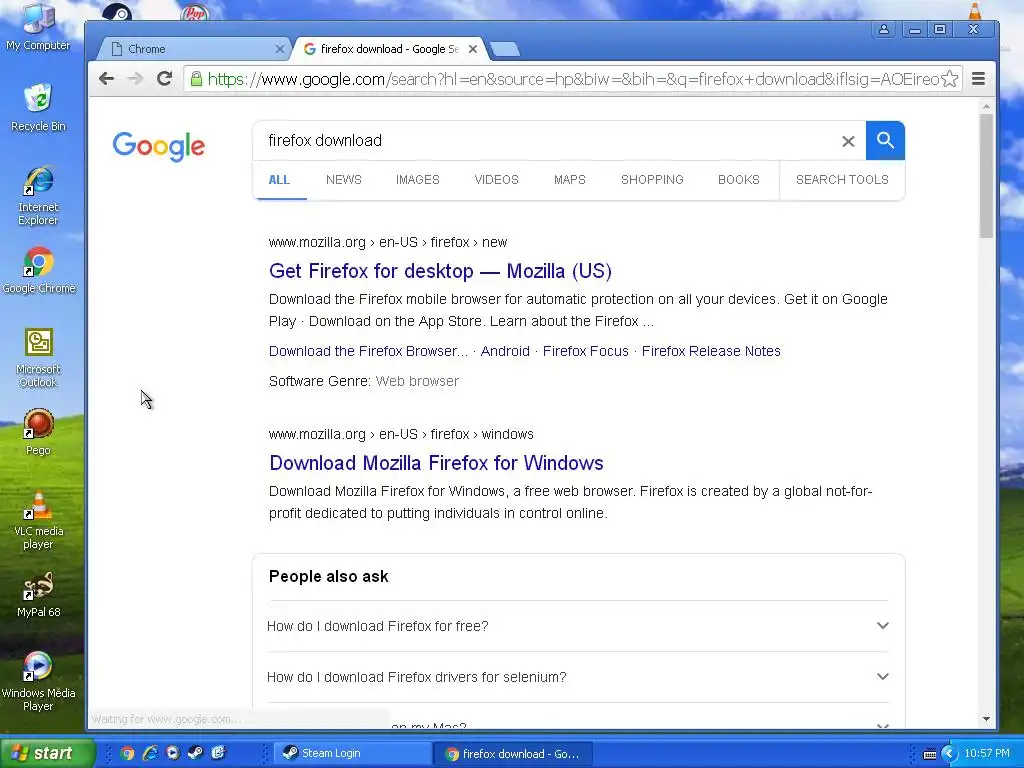Click the blue magnifier search button

pyautogui.click(x=885, y=140)
